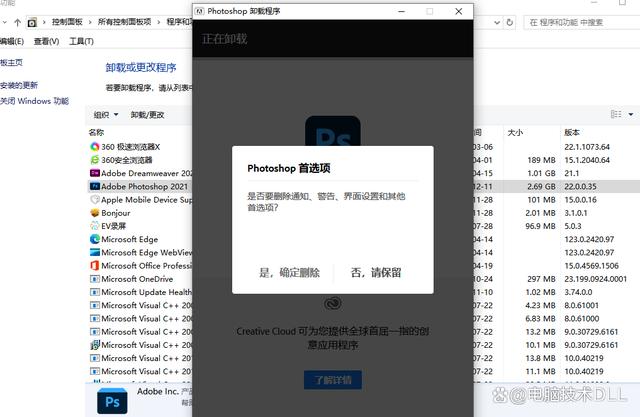
Task: Sort by the 版本 column header
Action: pyautogui.click(x=572, y=132)
